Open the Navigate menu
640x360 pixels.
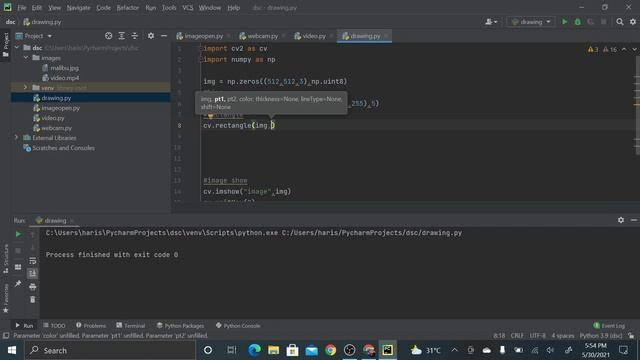pyautogui.click(x=78, y=8)
